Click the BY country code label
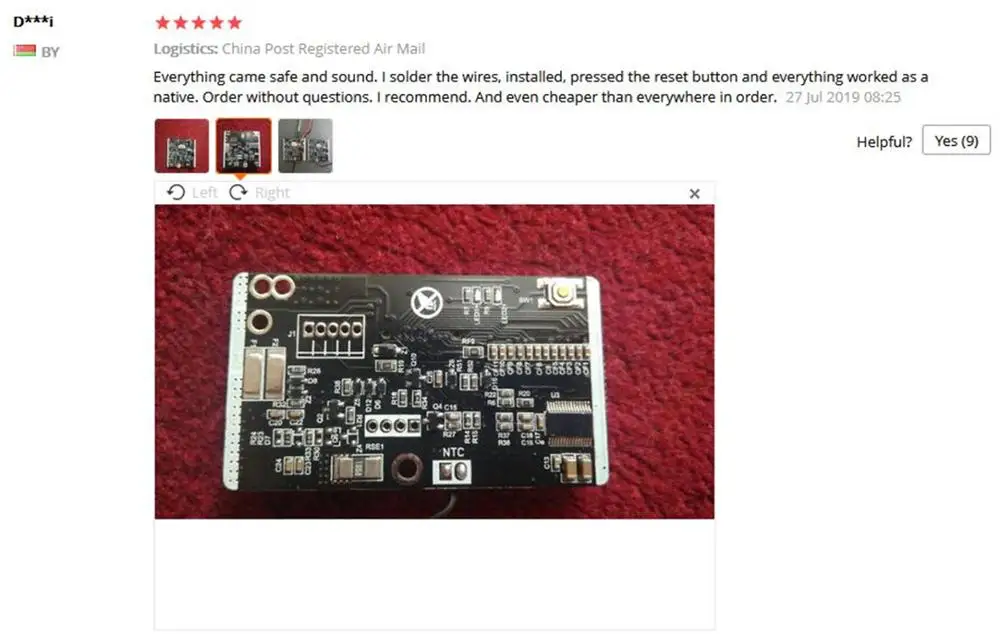 click(x=50, y=52)
